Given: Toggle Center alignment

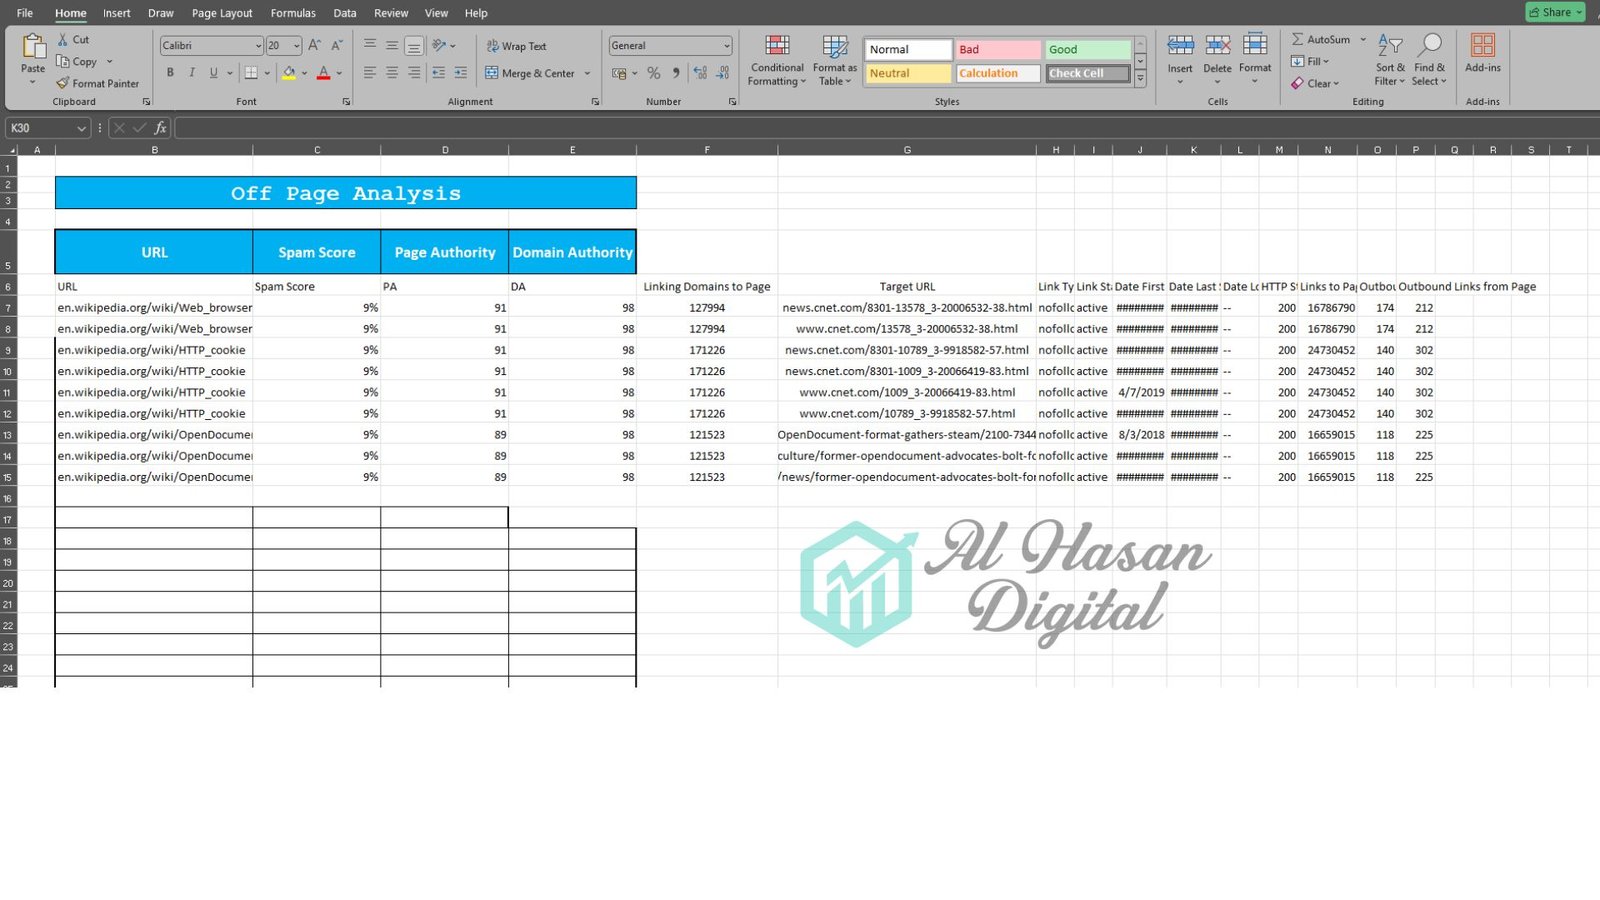Looking at the screenshot, I should [392, 73].
